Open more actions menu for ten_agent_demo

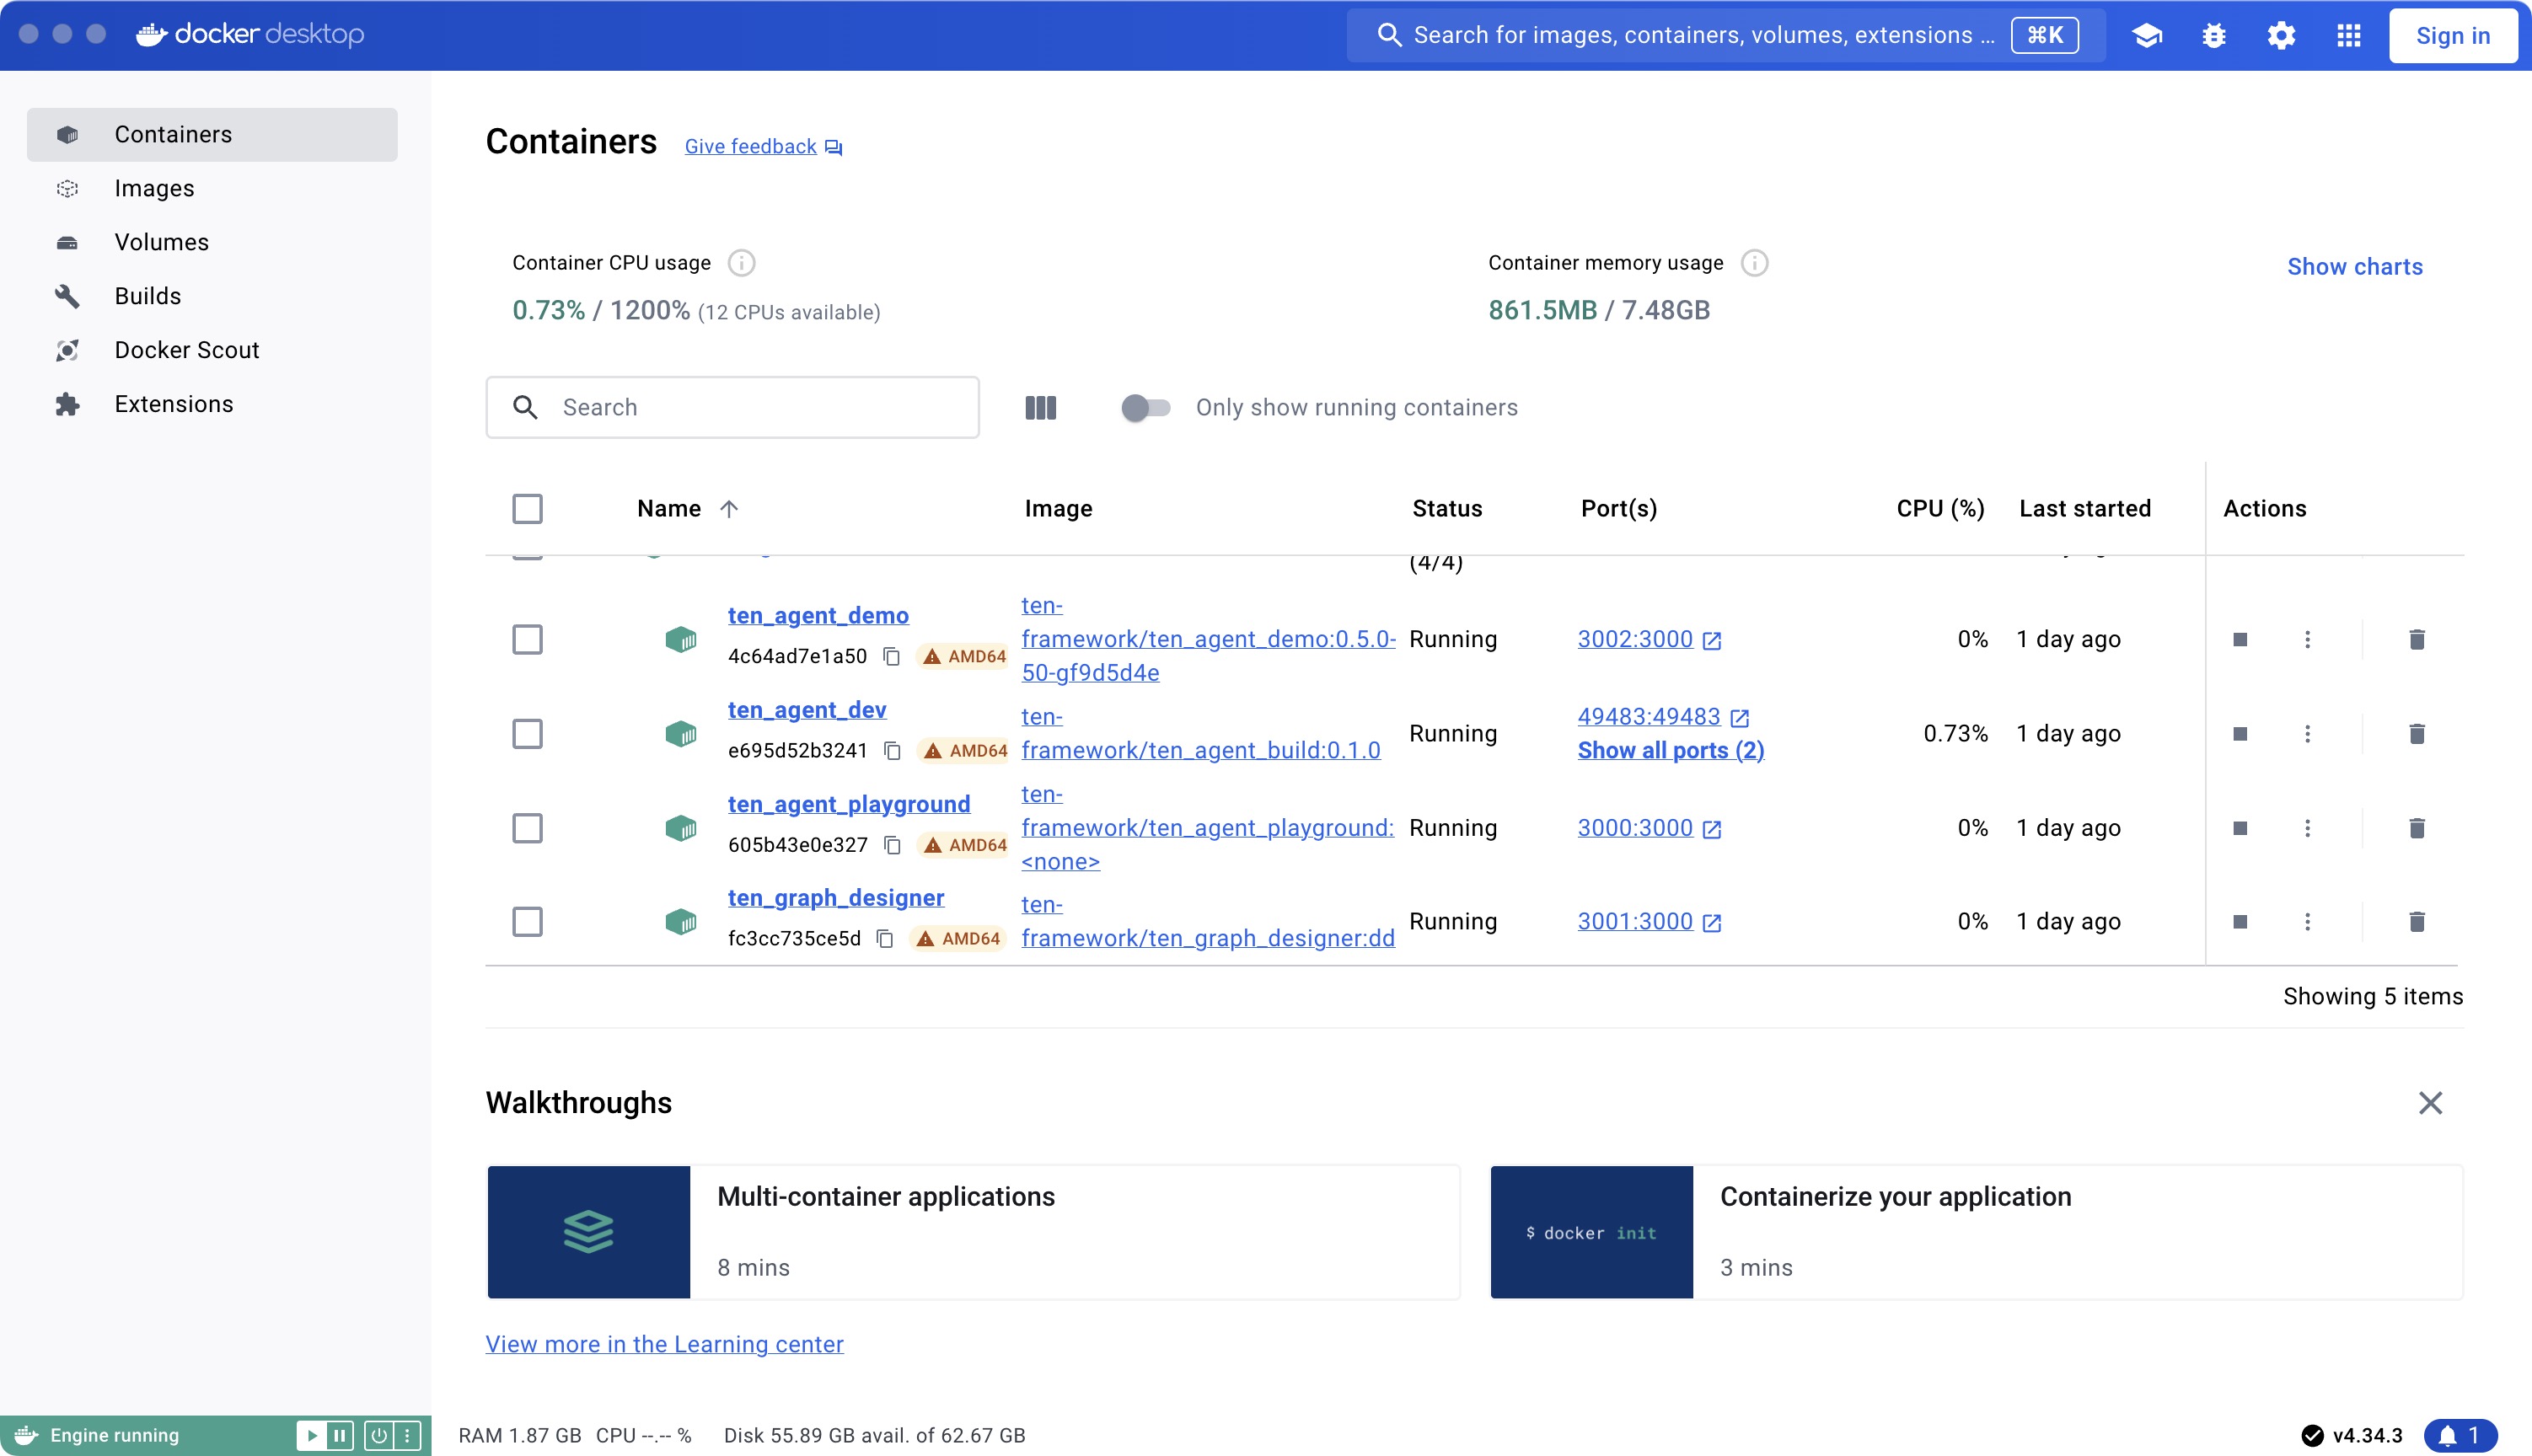coord(2307,640)
